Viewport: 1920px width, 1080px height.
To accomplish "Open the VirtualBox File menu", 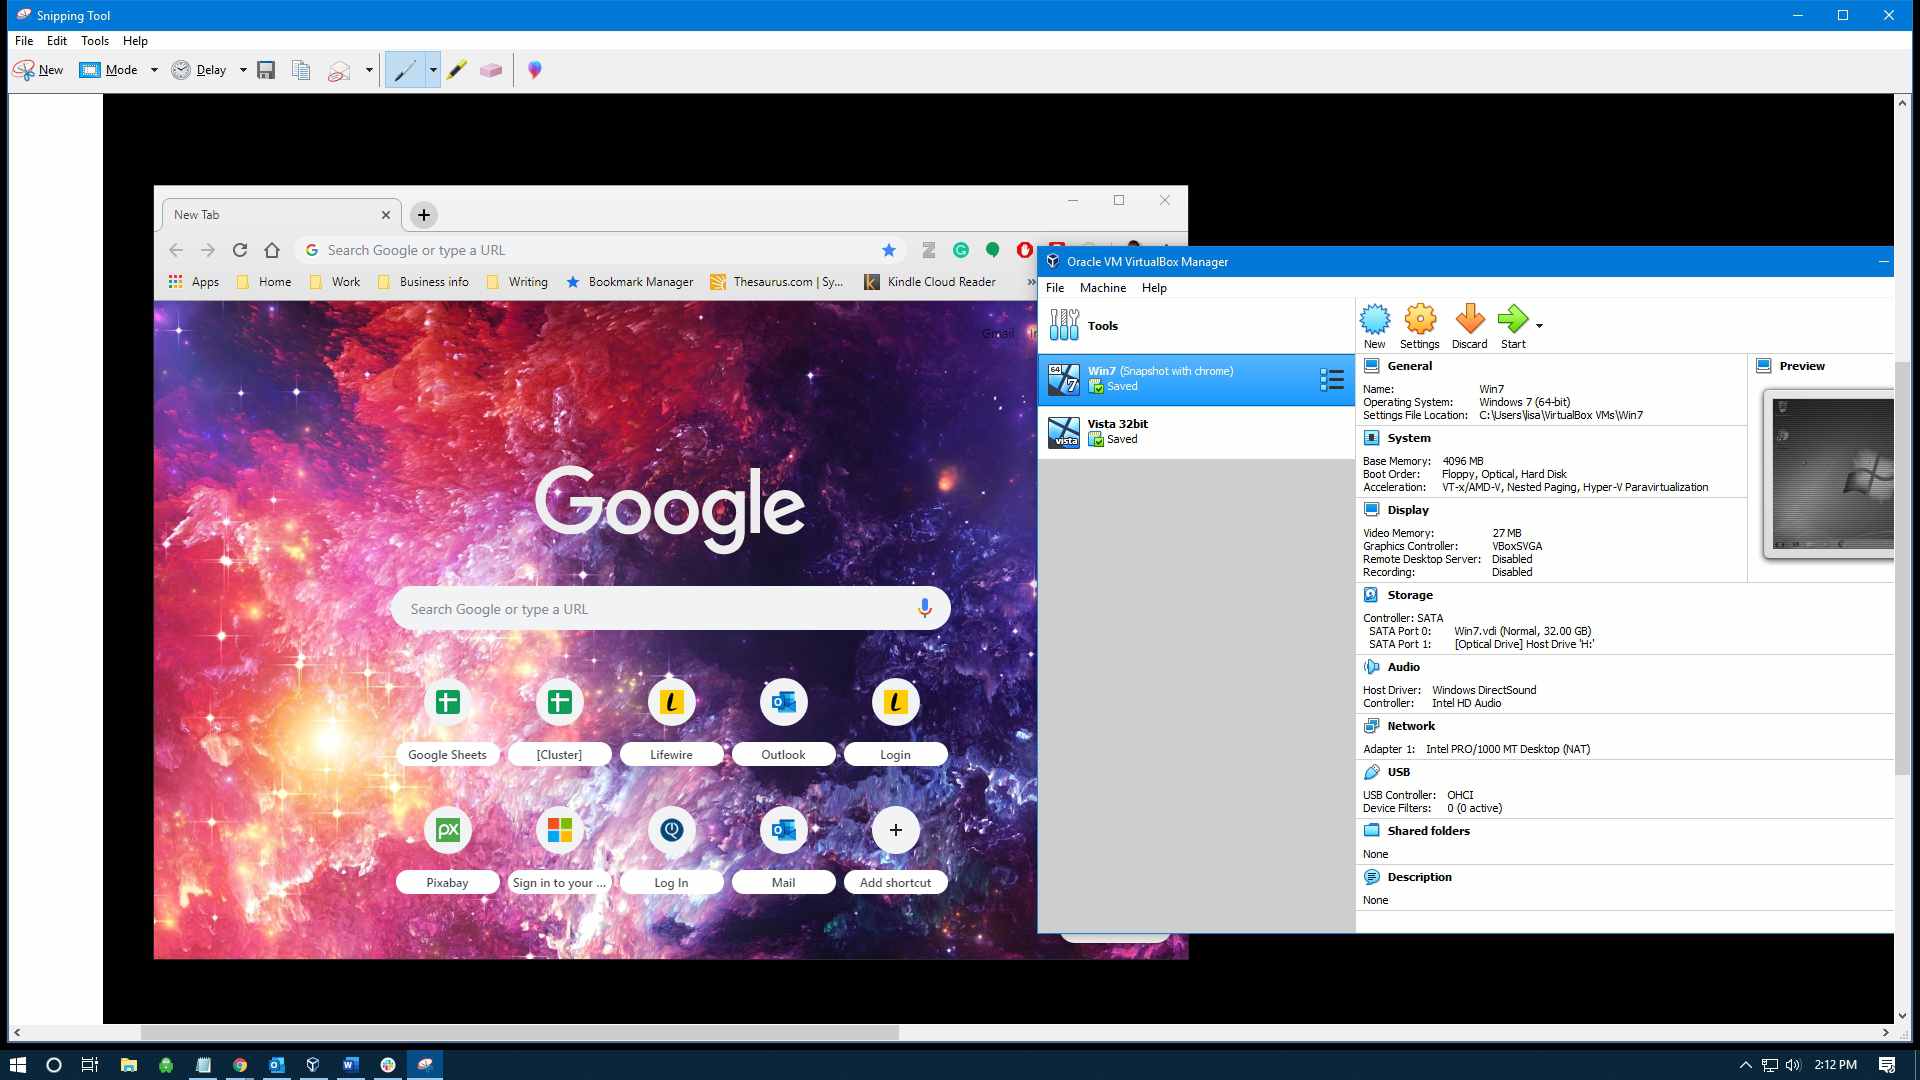I will tap(1055, 288).
